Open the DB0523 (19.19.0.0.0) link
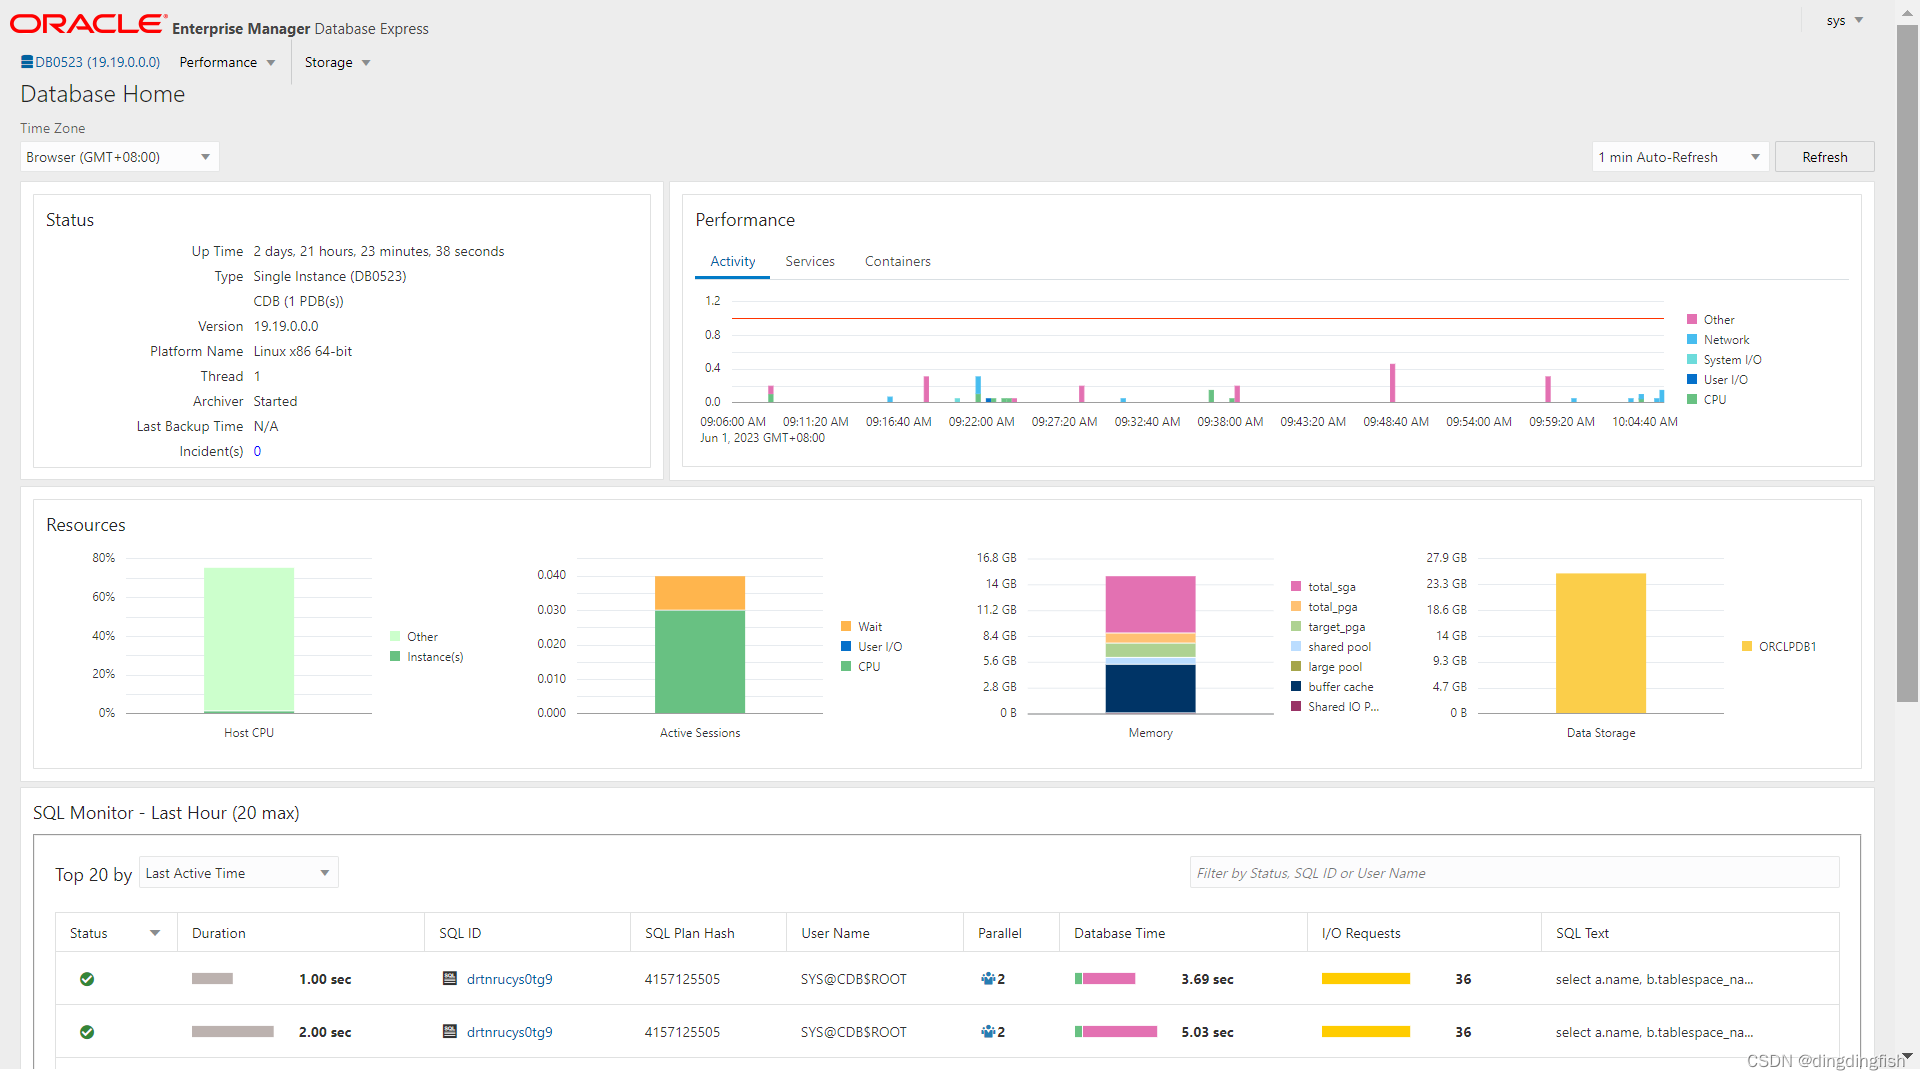Image resolution: width=1920 pixels, height=1080 pixels. 98,62
